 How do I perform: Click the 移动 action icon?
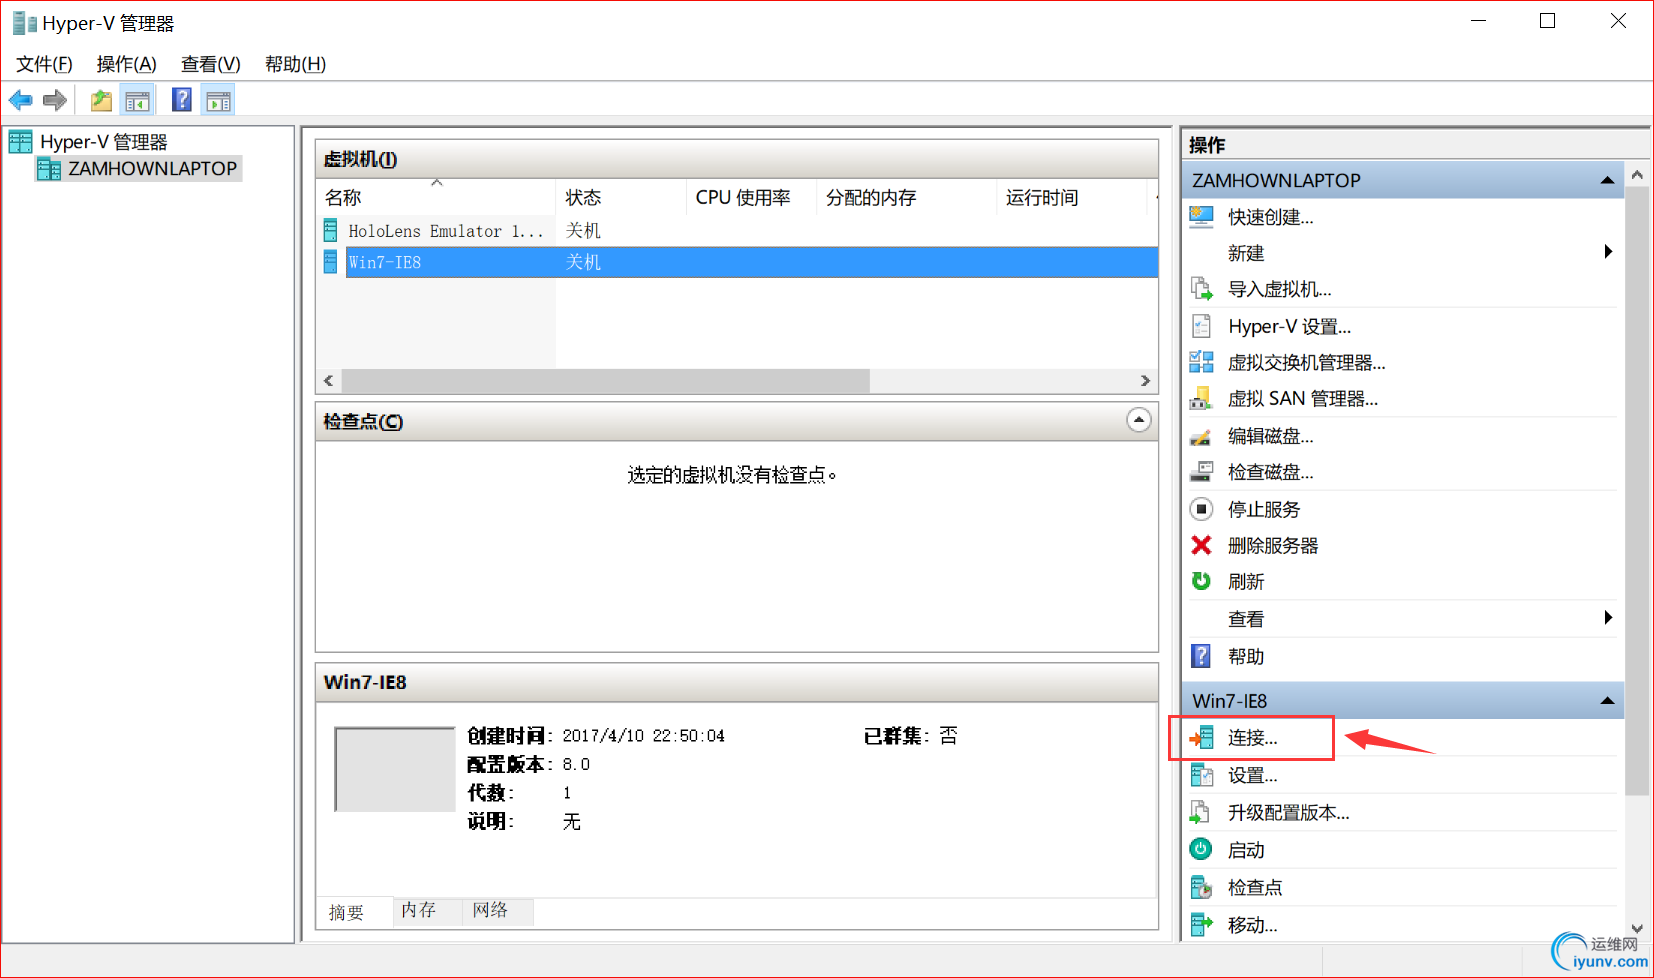coord(1201,925)
